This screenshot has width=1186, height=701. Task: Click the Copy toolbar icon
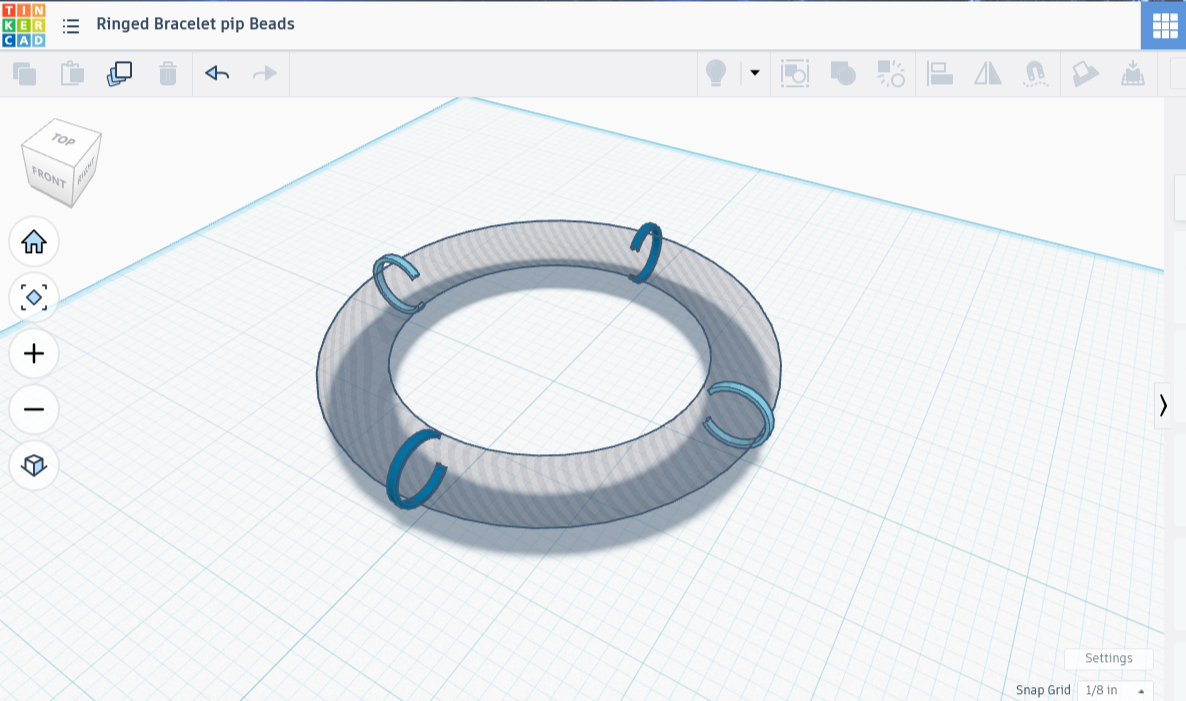point(24,73)
